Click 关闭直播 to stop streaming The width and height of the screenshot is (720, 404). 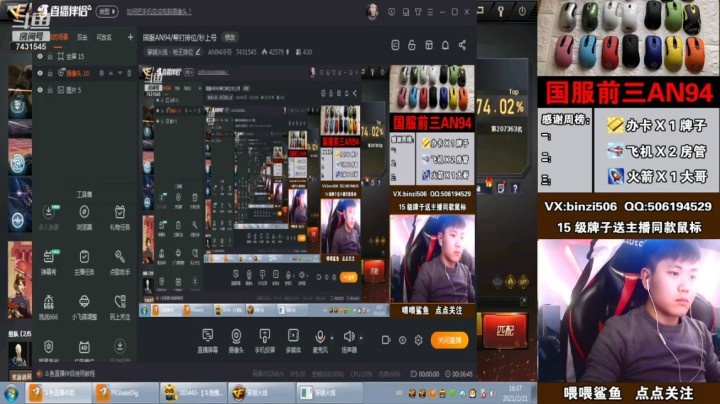coord(450,340)
